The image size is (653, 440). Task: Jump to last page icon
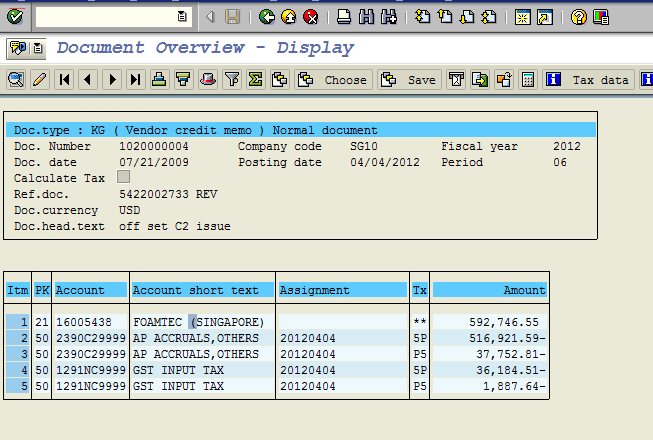(489, 17)
